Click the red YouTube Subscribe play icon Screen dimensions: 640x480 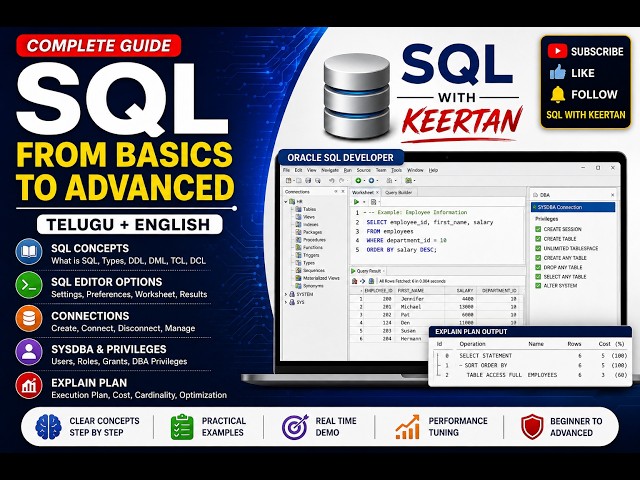557,51
